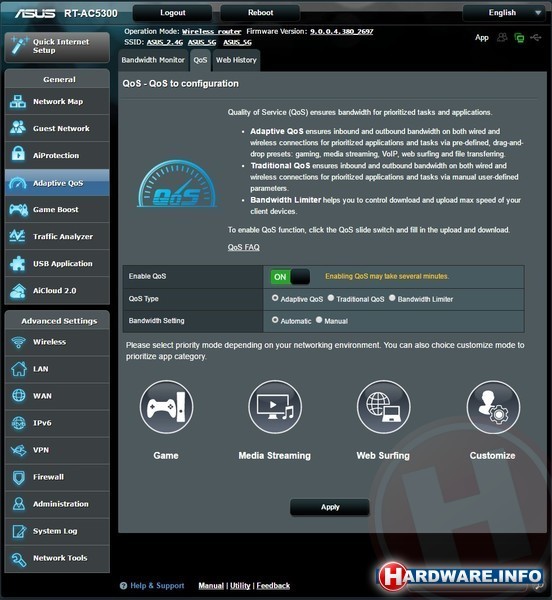Open firmware version 9.0.0.4.380_2697 link
Image resolution: width=552 pixels, height=600 pixels.
point(342,31)
